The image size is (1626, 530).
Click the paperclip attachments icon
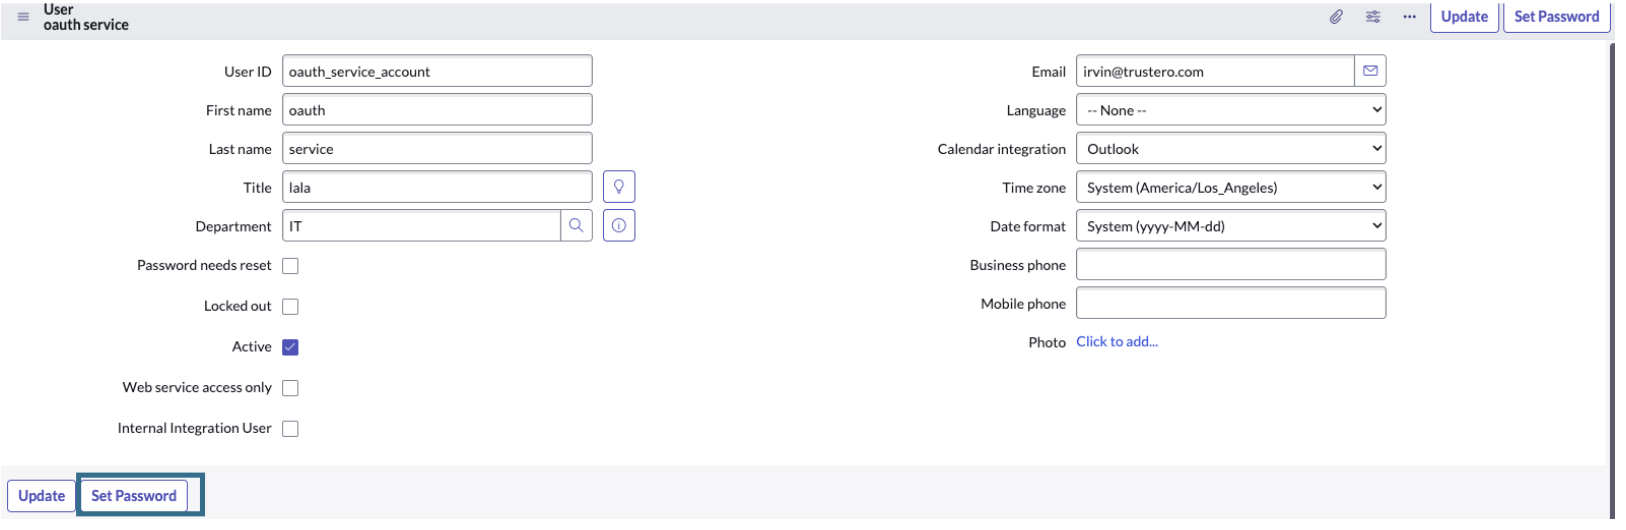pyautogui.click(x=1336, y=17)
